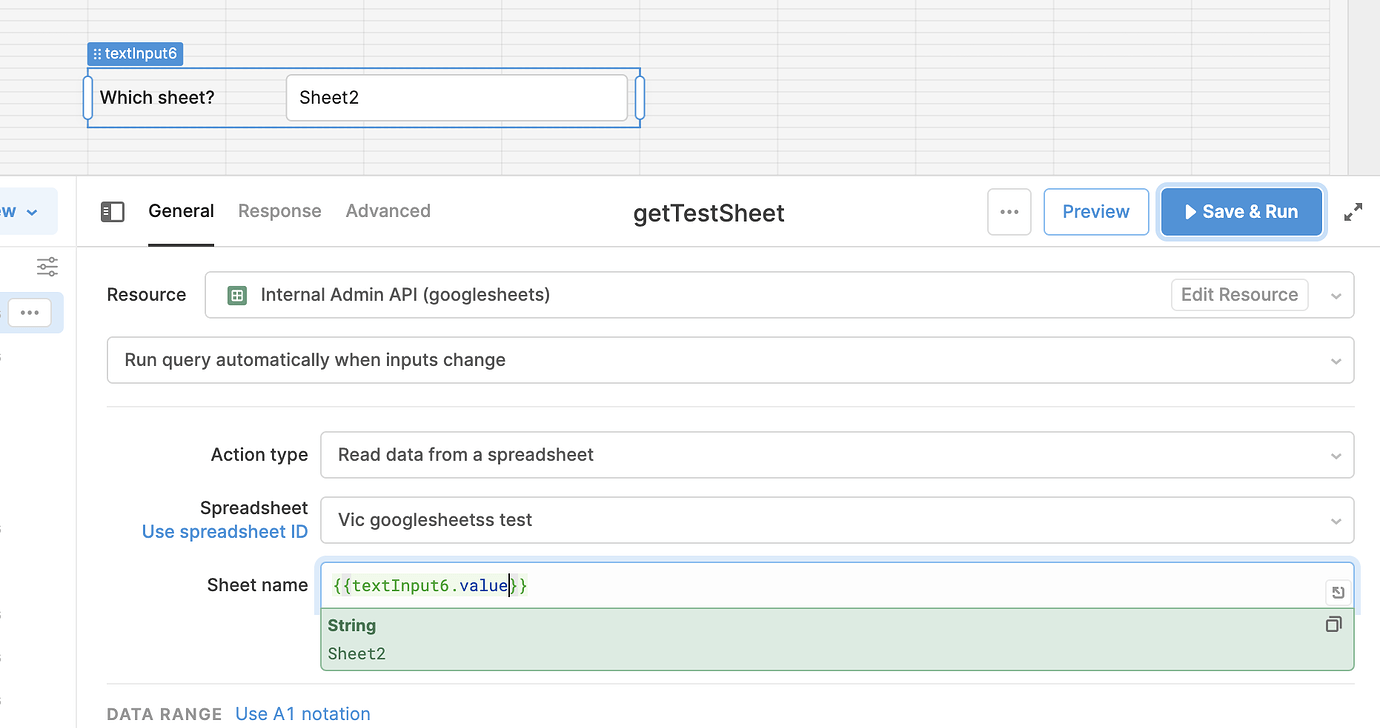Open the Advanced tab

coord(388,211)
